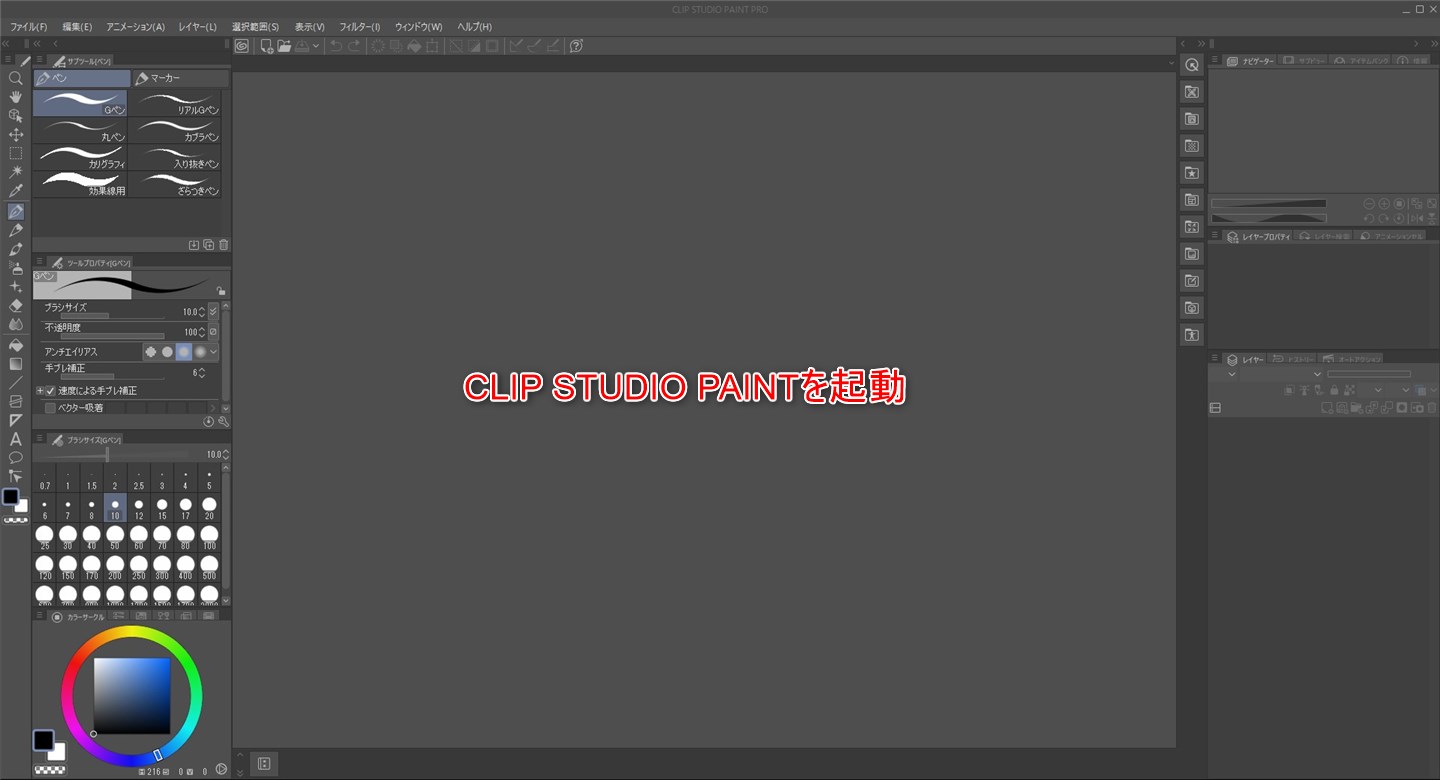Open the フィルター(I) menu
This screenshot has width=1440, height=780.
(x=359, y=27)
